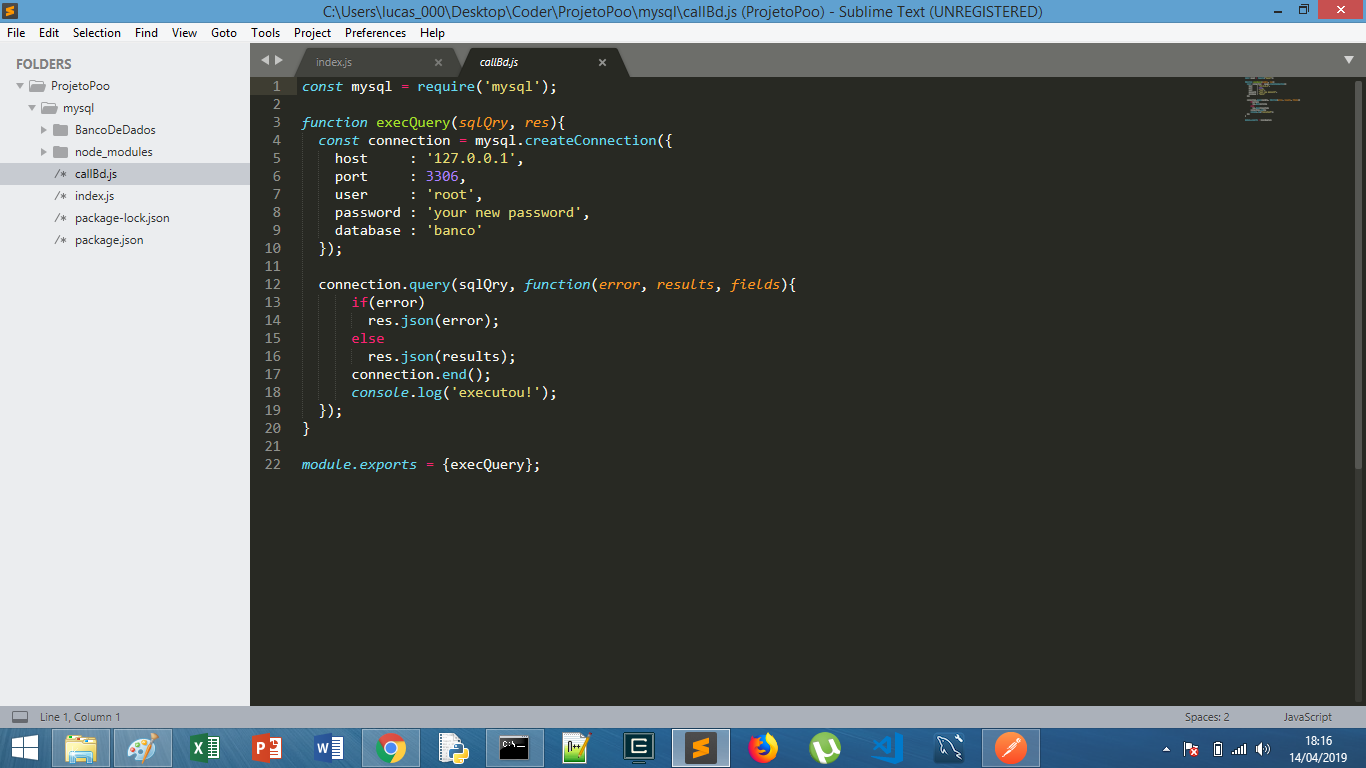Open Visual Studio Code from the taskbar

click(x=887, y=748)
